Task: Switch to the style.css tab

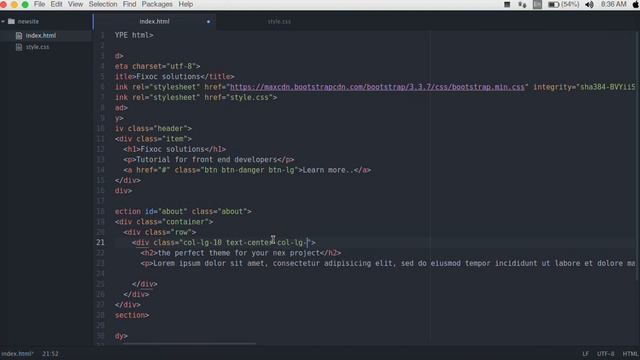Action: (279, 21)
